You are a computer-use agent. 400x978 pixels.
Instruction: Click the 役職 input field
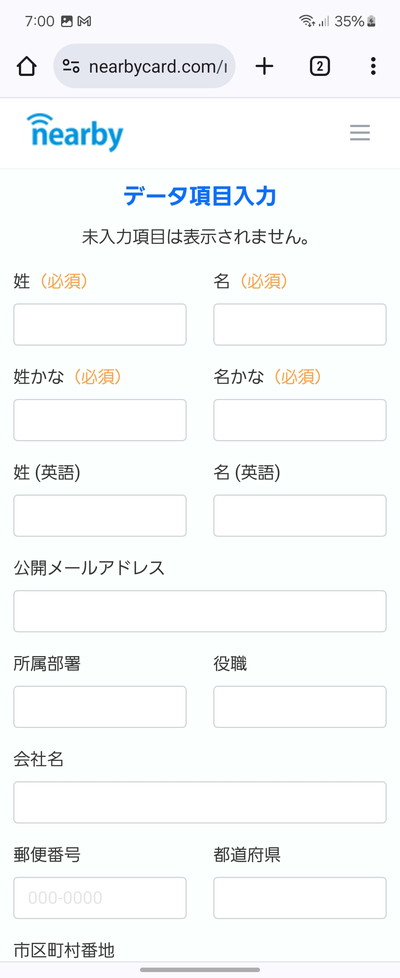[300, 707]
